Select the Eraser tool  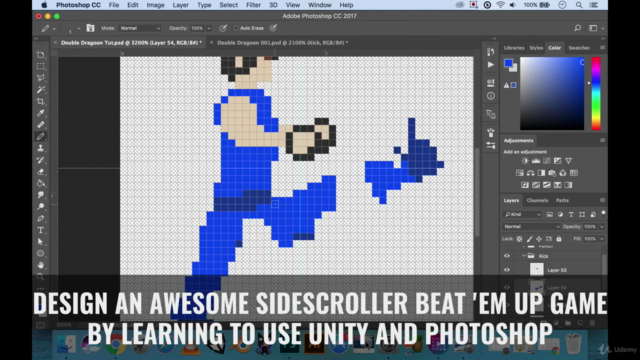40,172
